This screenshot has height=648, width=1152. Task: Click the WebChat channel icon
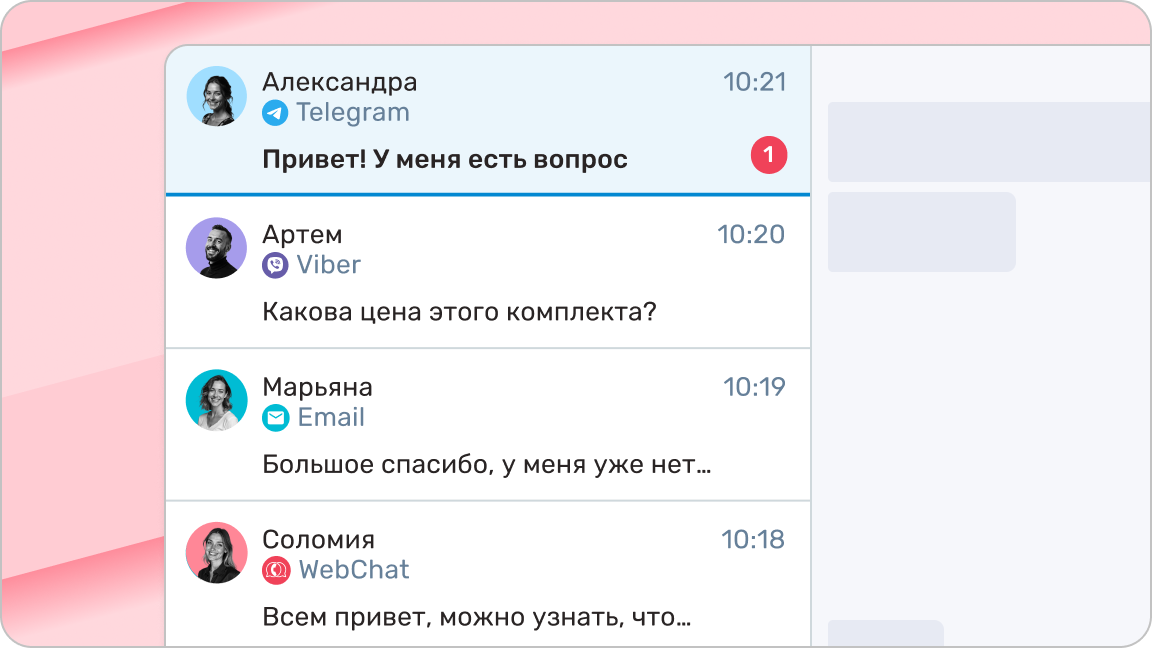click(275, 570)
